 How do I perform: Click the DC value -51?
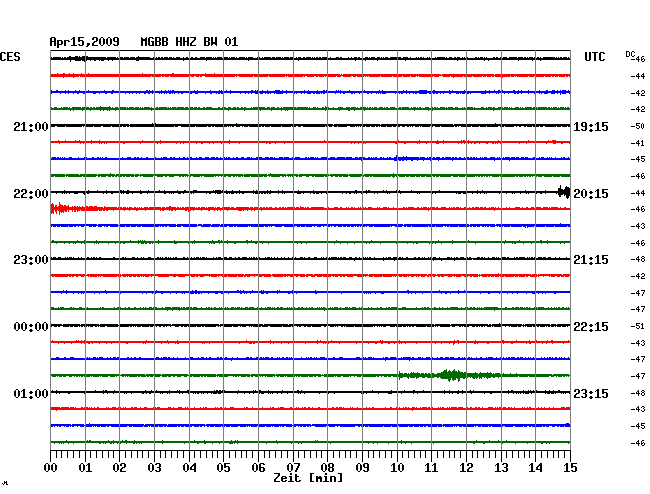pos(638,326)
